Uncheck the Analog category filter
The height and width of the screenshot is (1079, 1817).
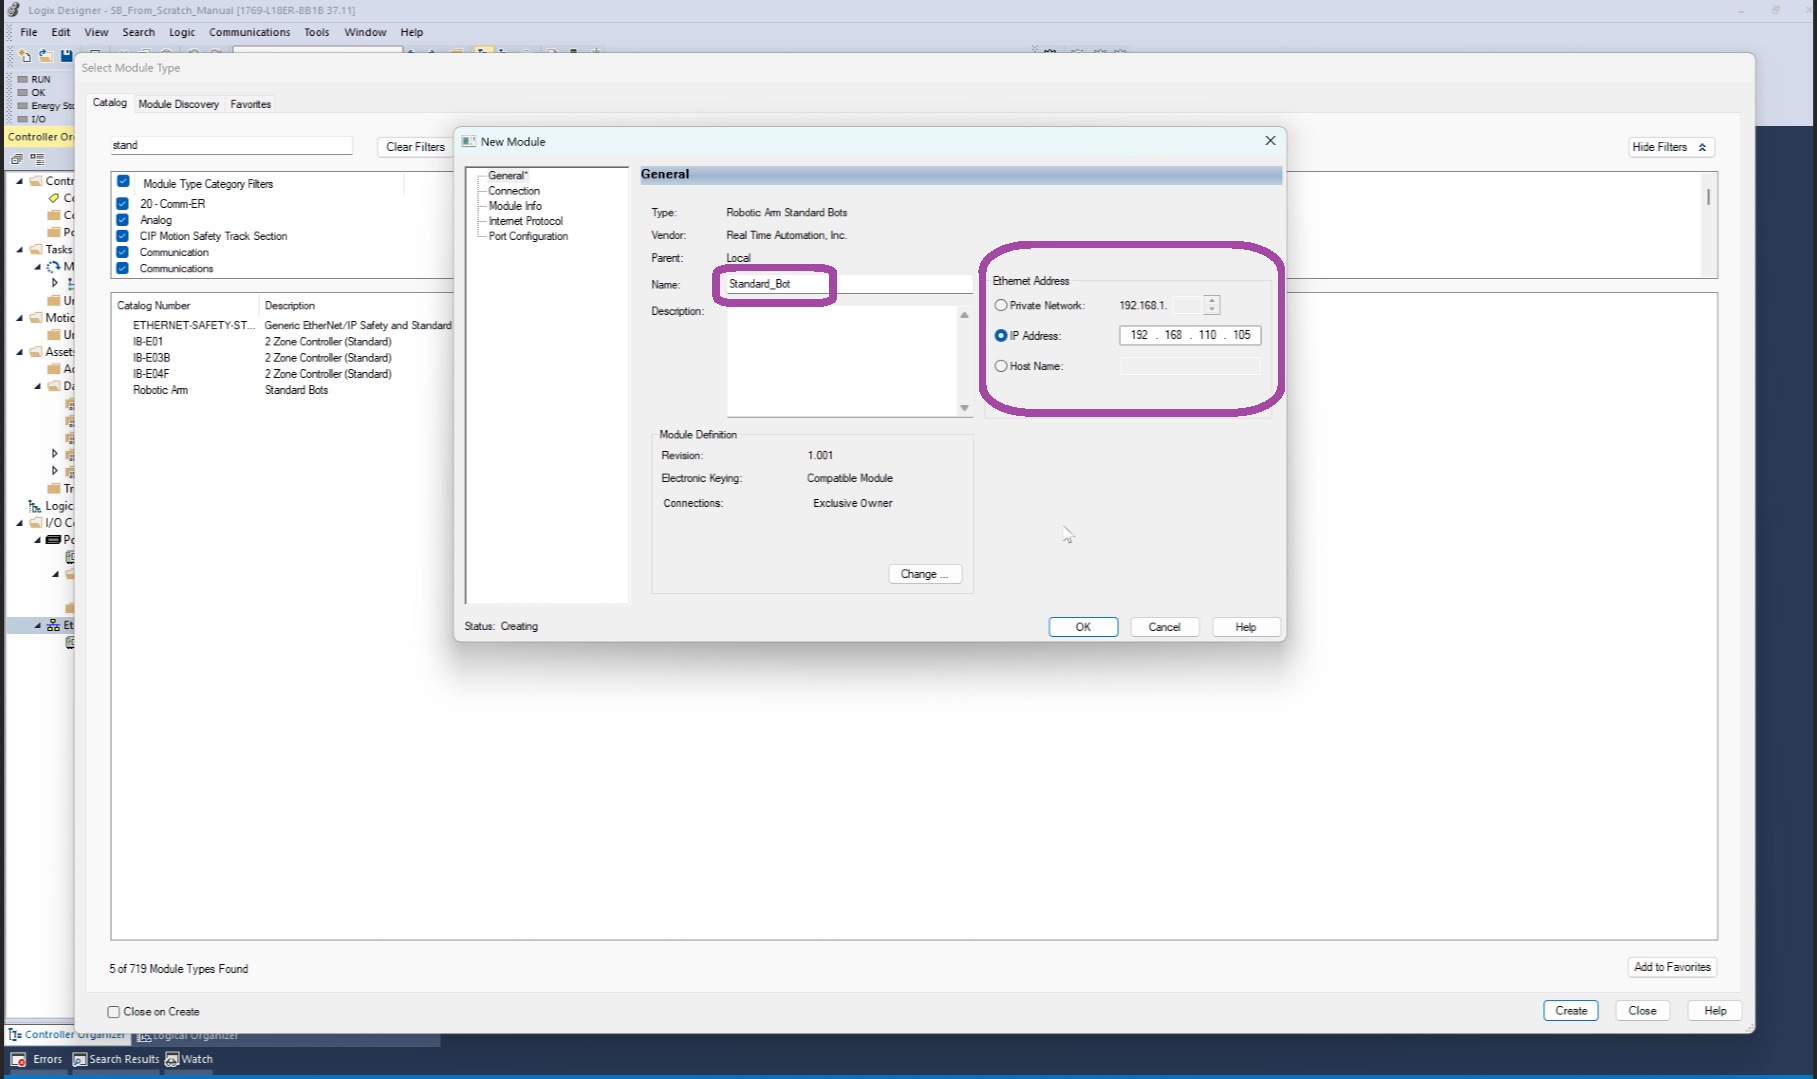123,220
